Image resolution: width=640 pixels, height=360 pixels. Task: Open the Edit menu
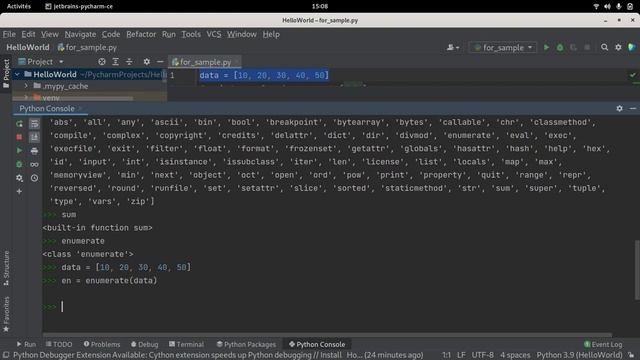[x=28, y=34]
